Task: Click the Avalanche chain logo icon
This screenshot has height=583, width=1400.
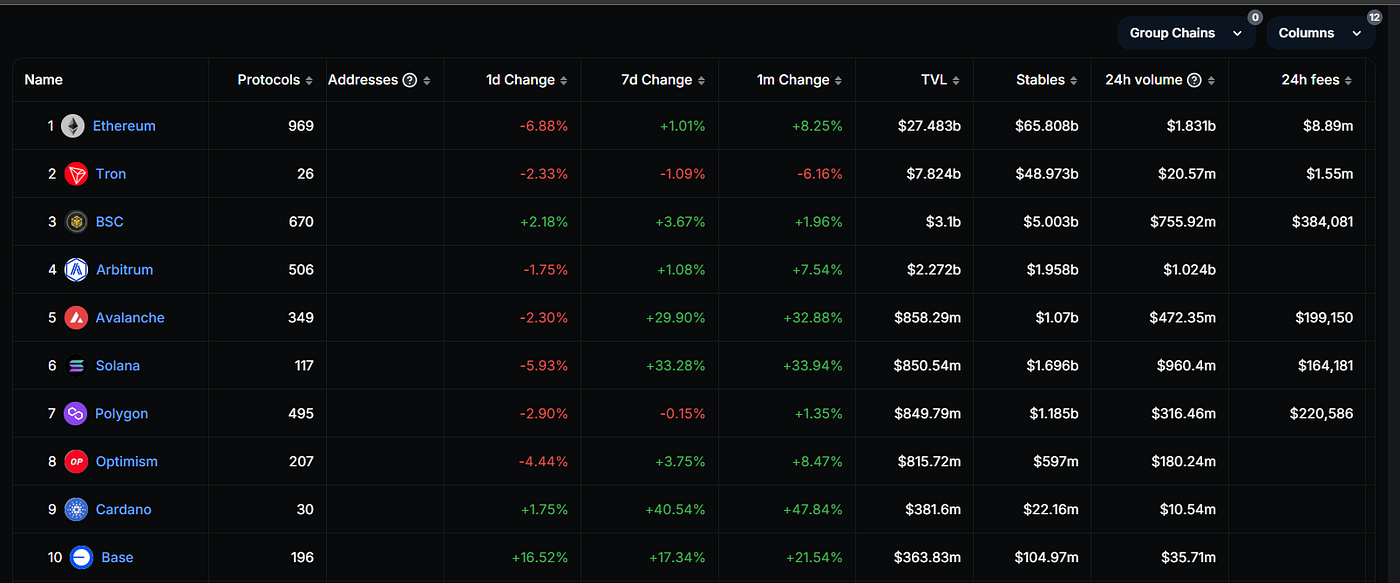Action: 76,318
